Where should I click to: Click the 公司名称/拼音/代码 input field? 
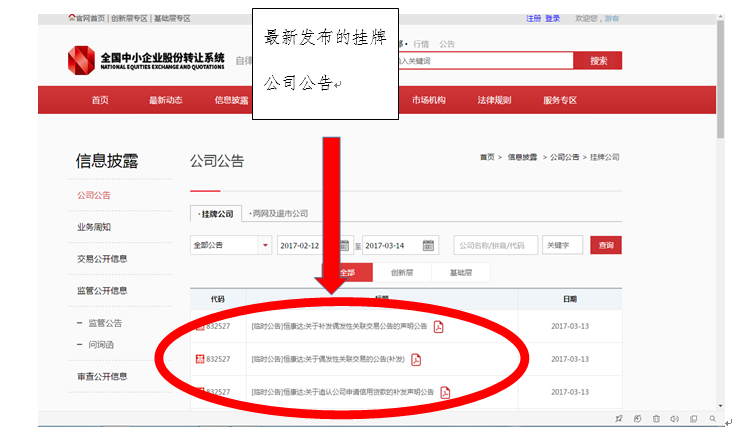(494, 245)
